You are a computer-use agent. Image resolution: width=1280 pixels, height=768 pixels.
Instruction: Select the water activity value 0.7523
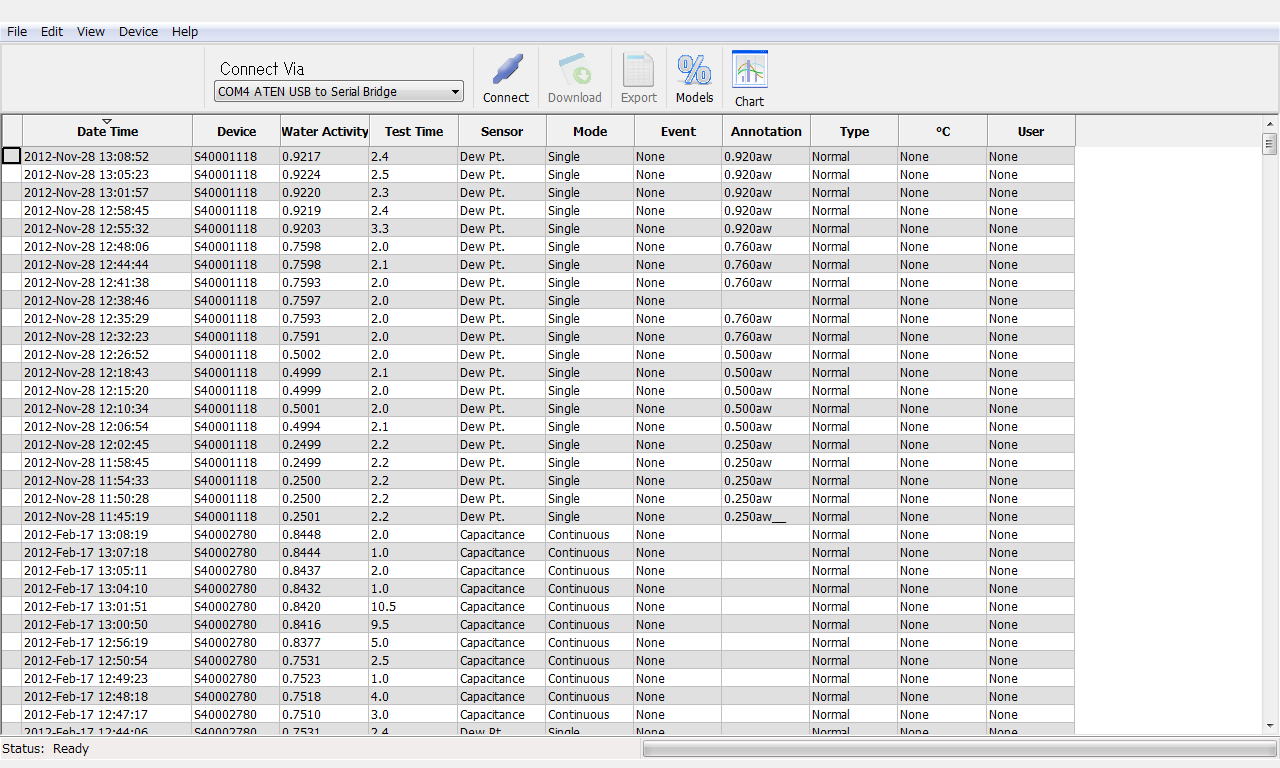click(x=325, y=679)
